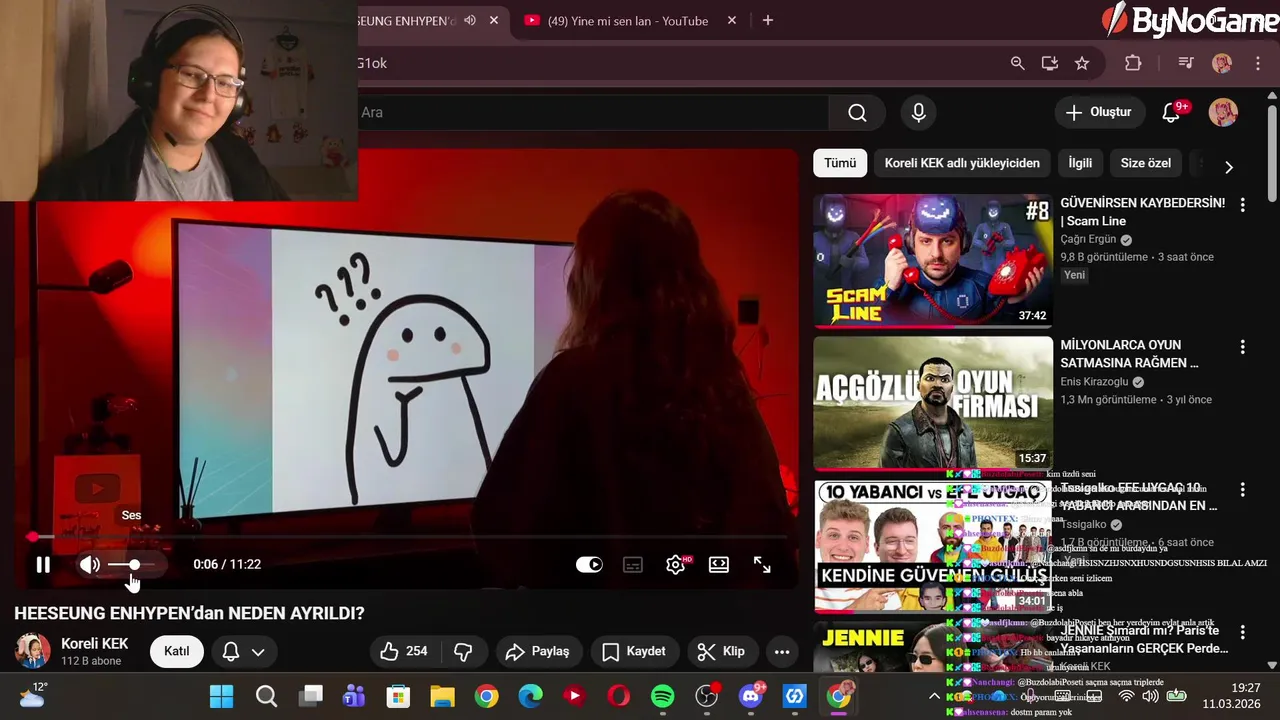
Task: Open File Explorer from the taskbar
Action: (442, 696)
